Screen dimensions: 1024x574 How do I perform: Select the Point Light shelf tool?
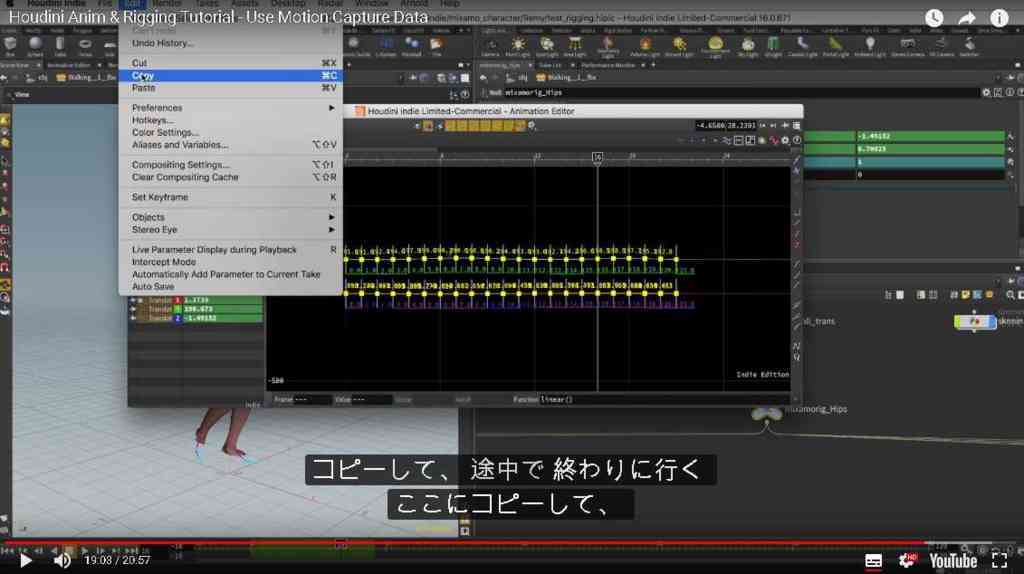pyautogui.click(x=518, y=46)
